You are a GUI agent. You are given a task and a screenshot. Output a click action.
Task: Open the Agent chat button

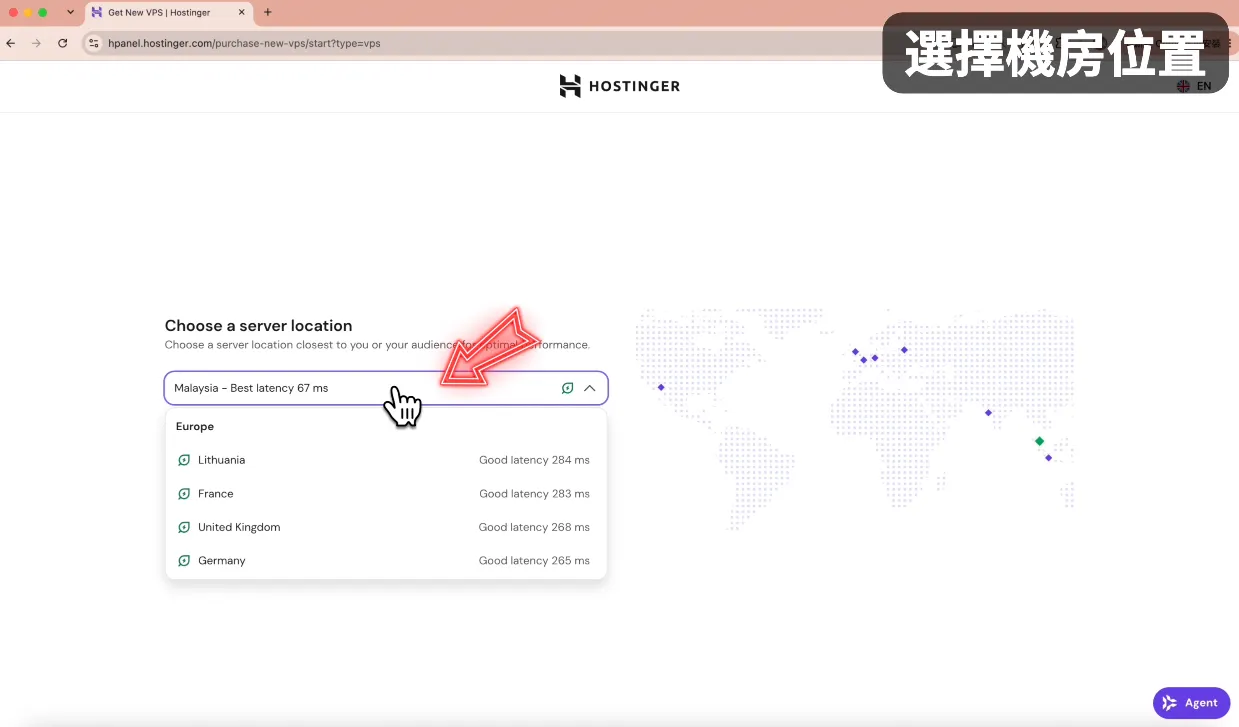click(1191, 703)
